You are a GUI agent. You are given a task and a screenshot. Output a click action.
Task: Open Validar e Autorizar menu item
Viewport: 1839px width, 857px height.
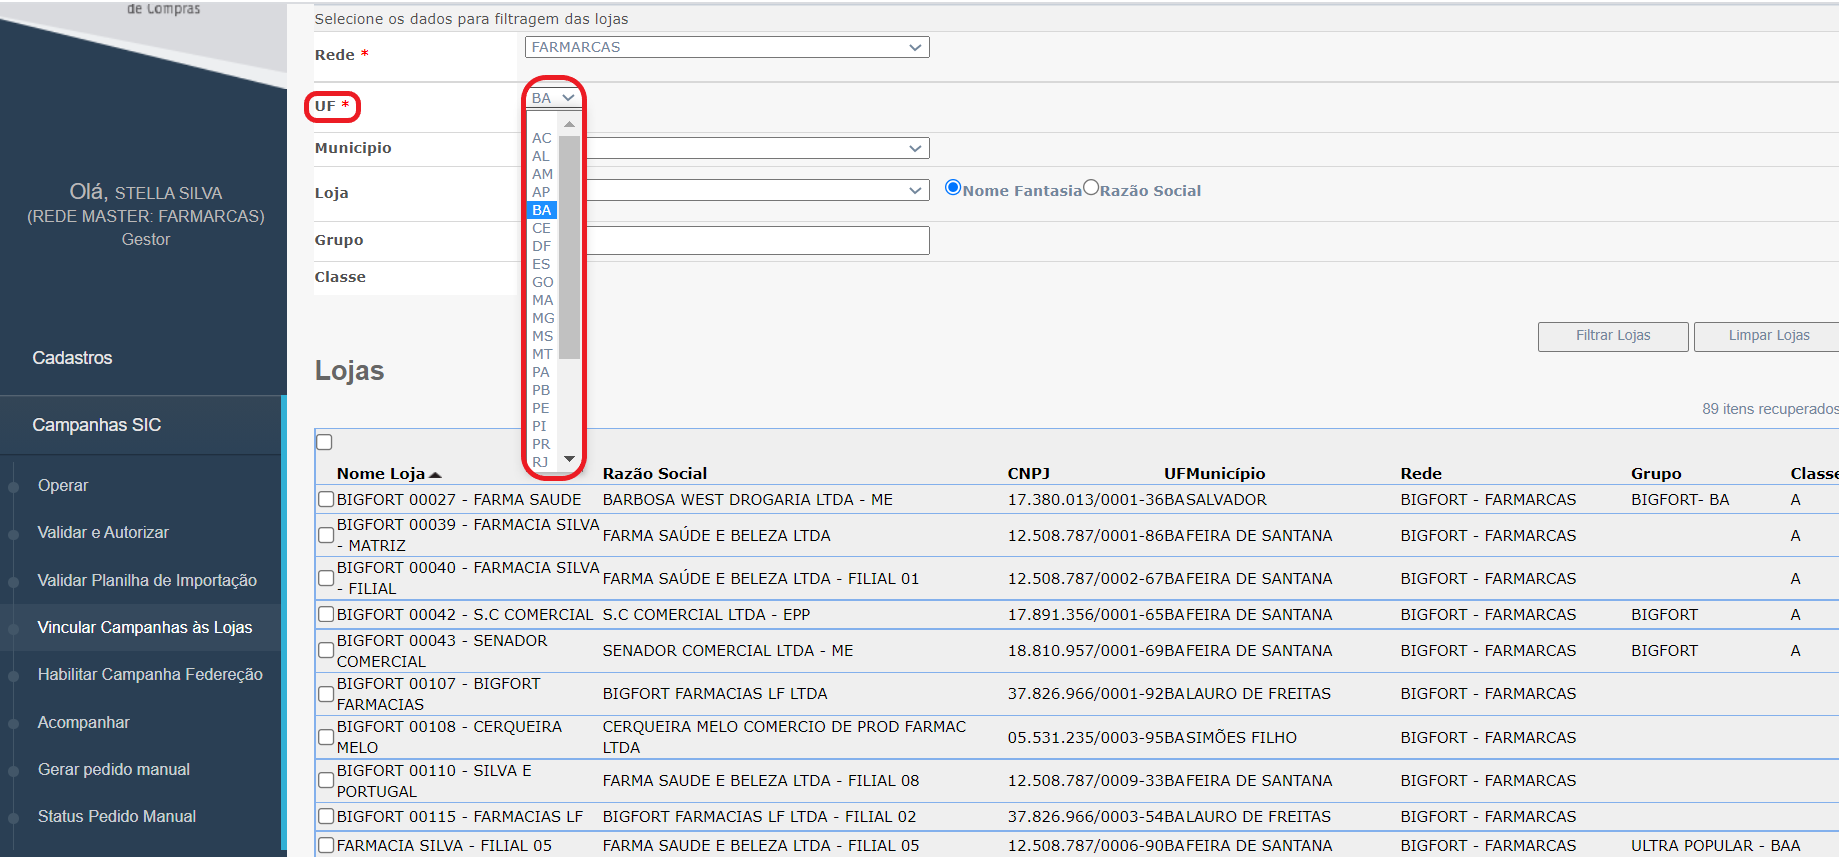[x=103, y=532]
